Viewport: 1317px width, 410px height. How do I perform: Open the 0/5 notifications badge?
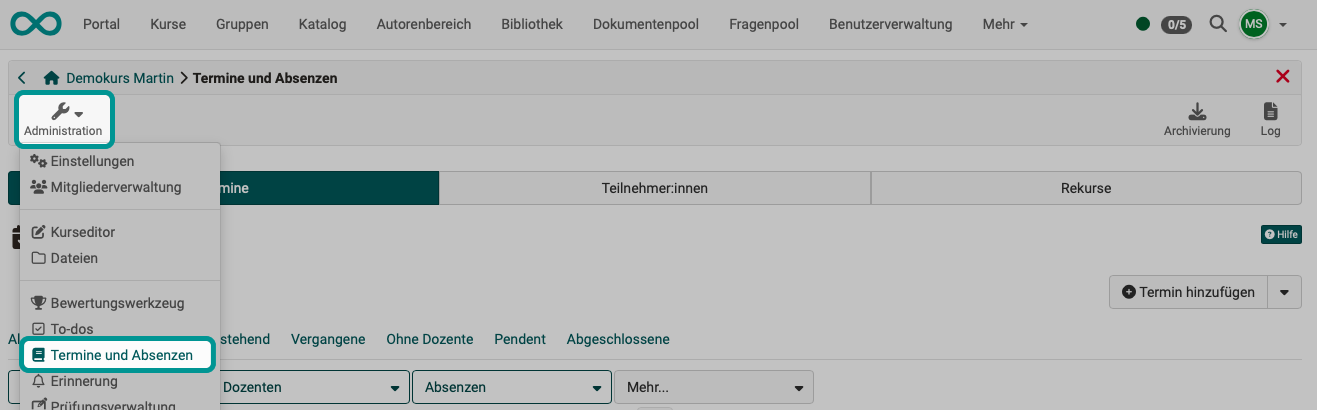tap(1176, 24)
